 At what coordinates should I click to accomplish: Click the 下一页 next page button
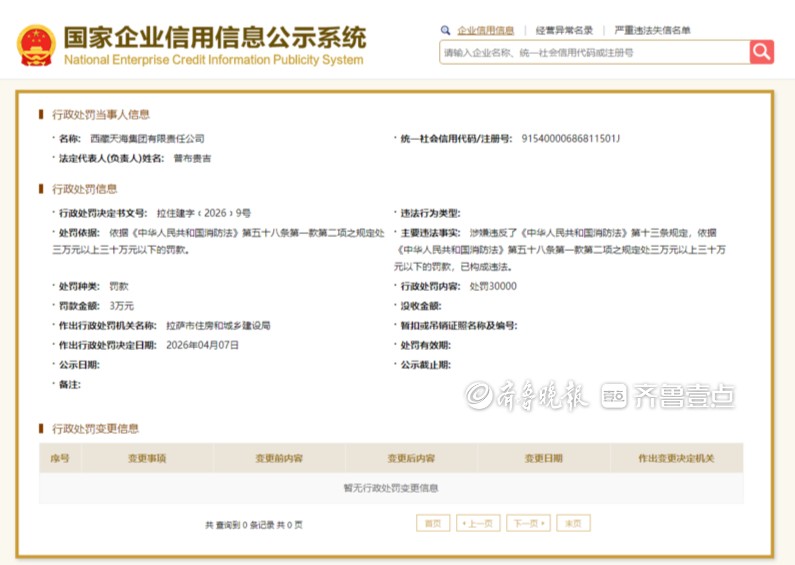coord(528,523)
